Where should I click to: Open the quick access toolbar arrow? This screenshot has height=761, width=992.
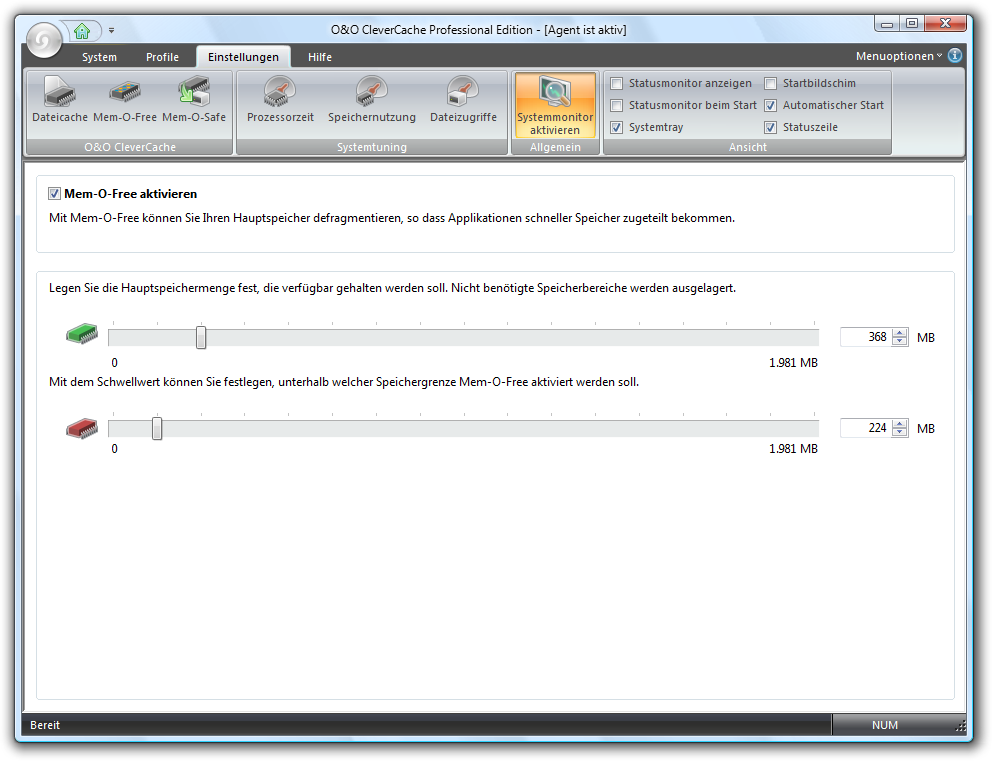(x=111, y=30)
